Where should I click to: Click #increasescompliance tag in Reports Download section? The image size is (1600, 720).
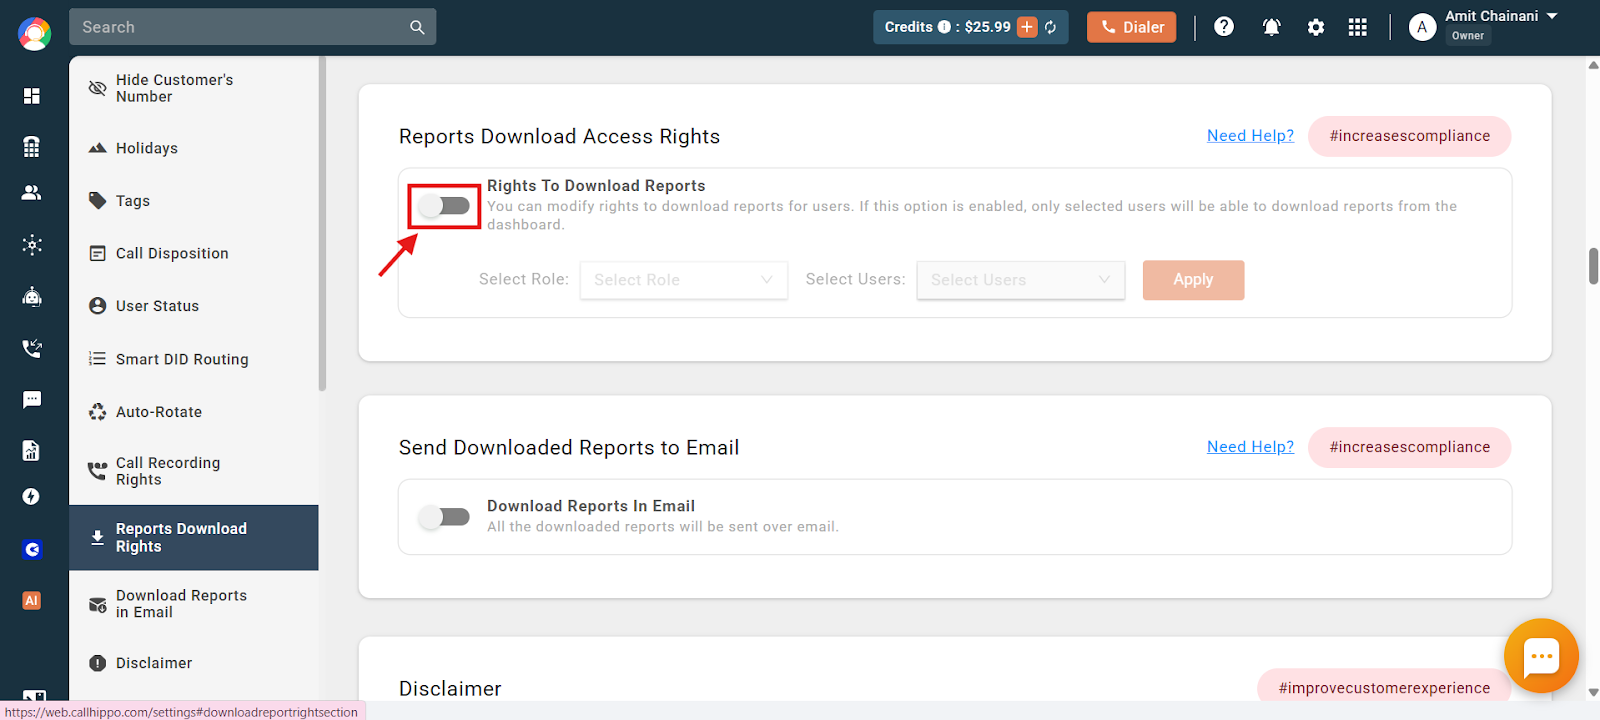[x=1409, y=136]
